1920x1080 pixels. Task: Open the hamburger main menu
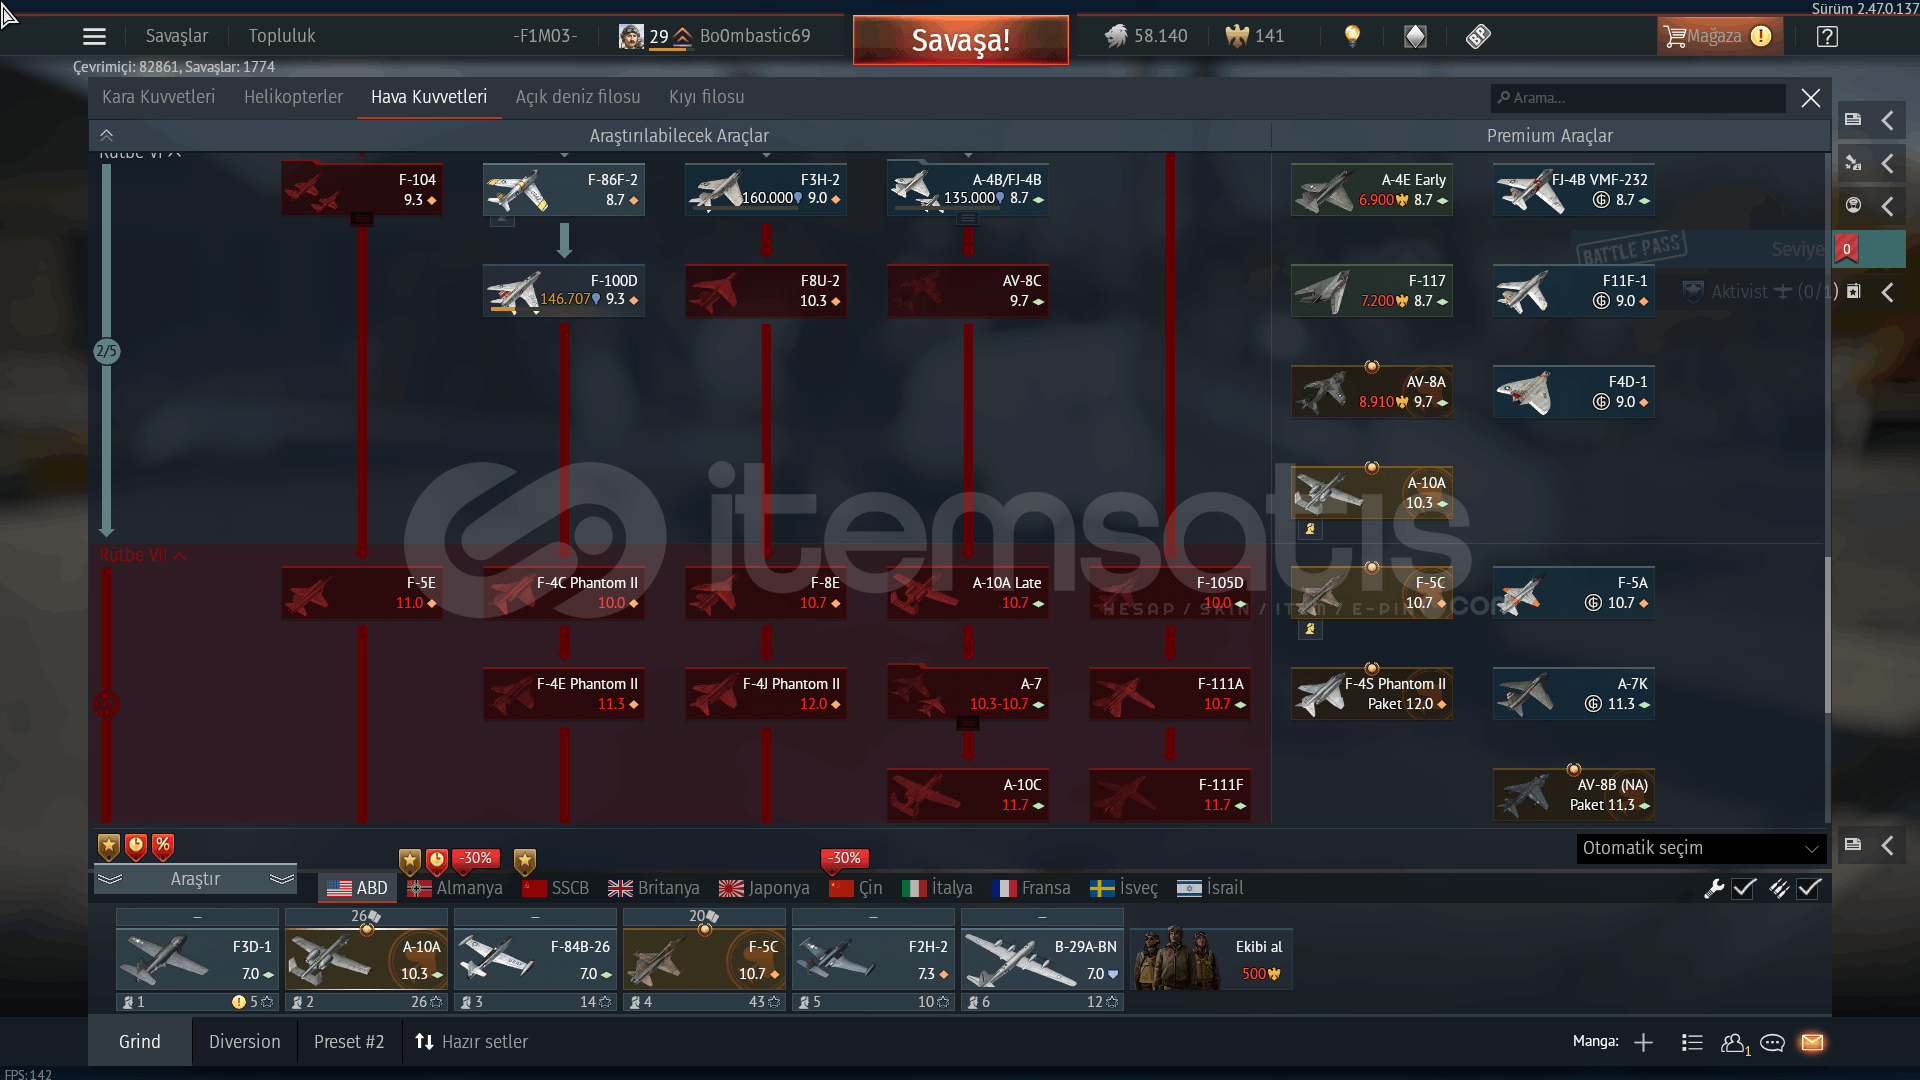[x=94, y=37]
